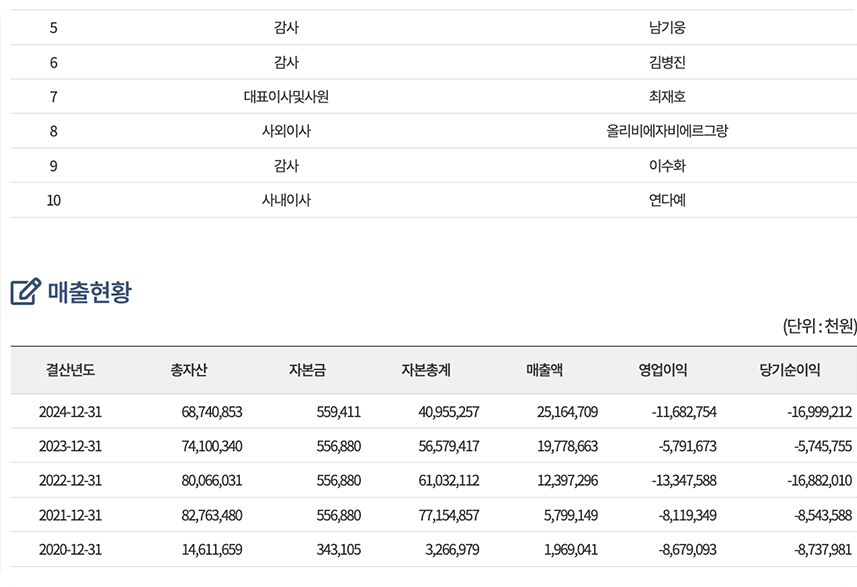Click total assets value 74,100,340
The height and width of the screenshot is (587, 857).
(x=212, y=446)
